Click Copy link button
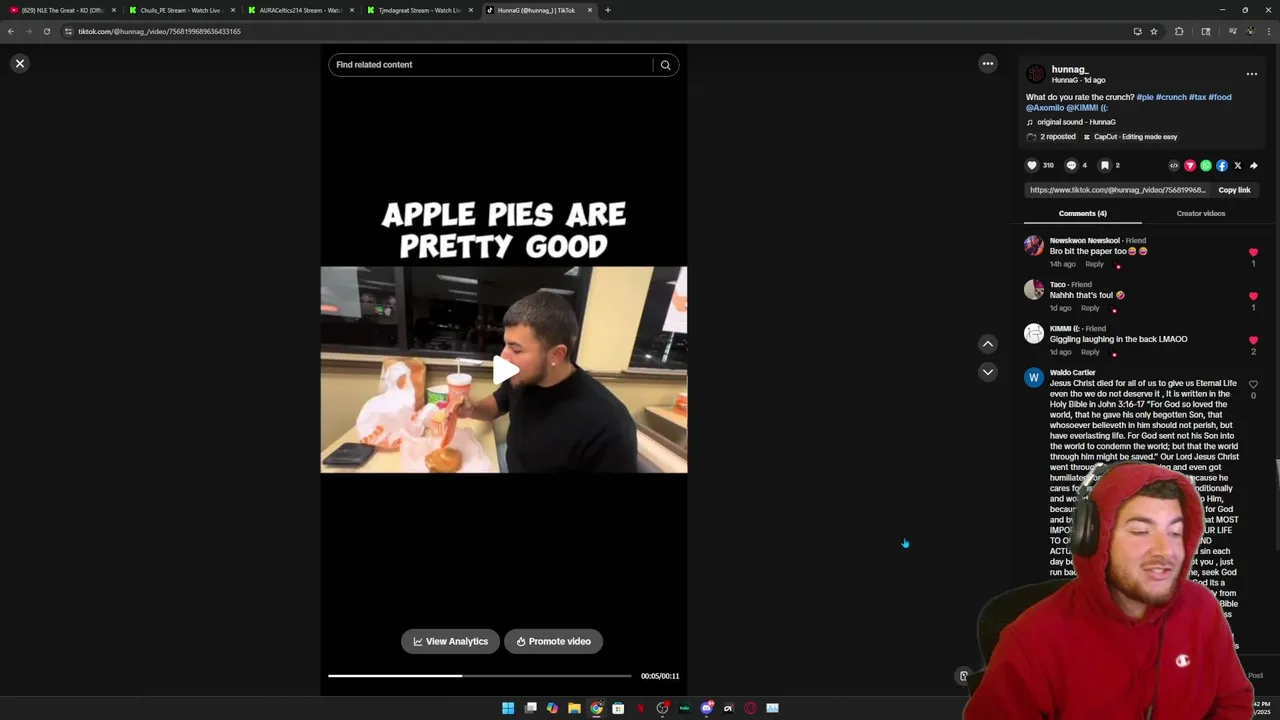The image size is (1280, 720). (x=1234, y=190)
